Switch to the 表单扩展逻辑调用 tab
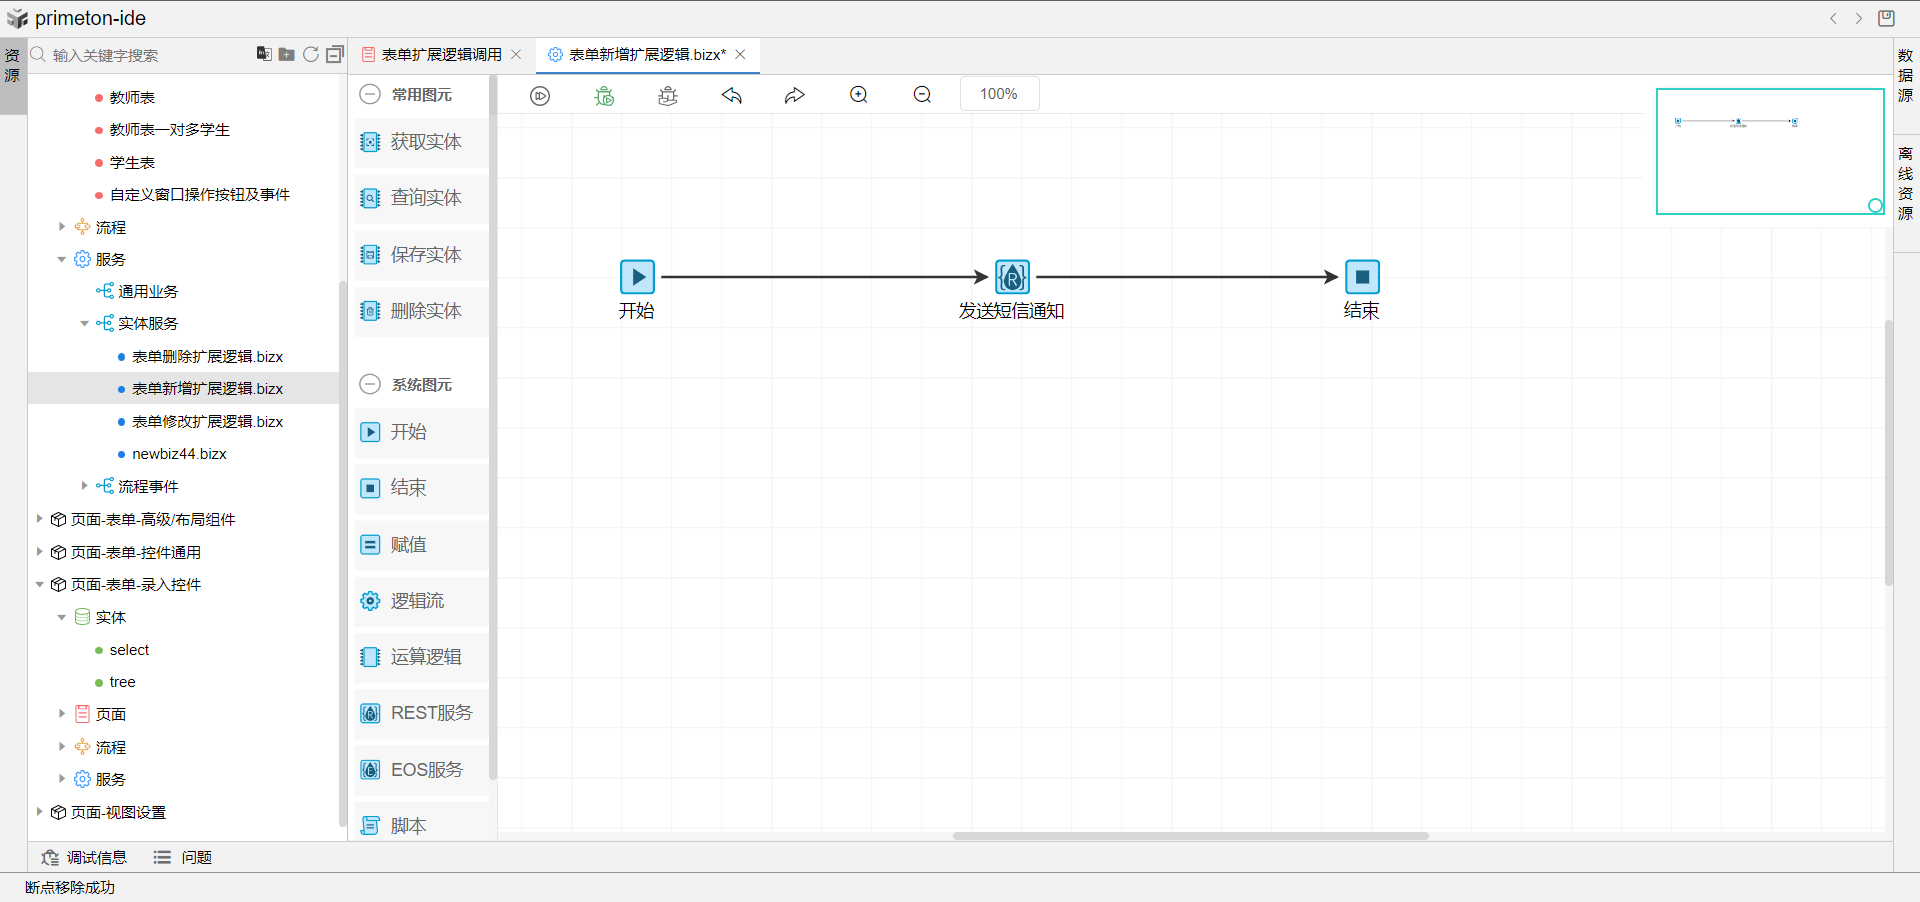1920x902 pixels. coord(441,54)
